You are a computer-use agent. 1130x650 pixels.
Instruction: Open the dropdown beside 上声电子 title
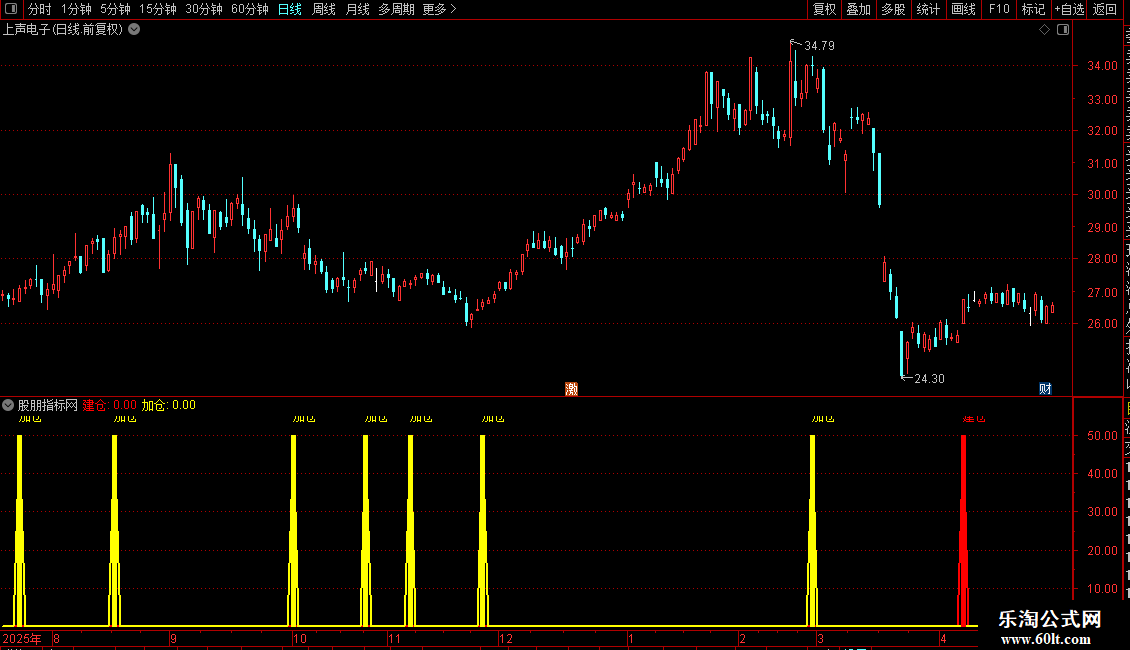point(134,30)
